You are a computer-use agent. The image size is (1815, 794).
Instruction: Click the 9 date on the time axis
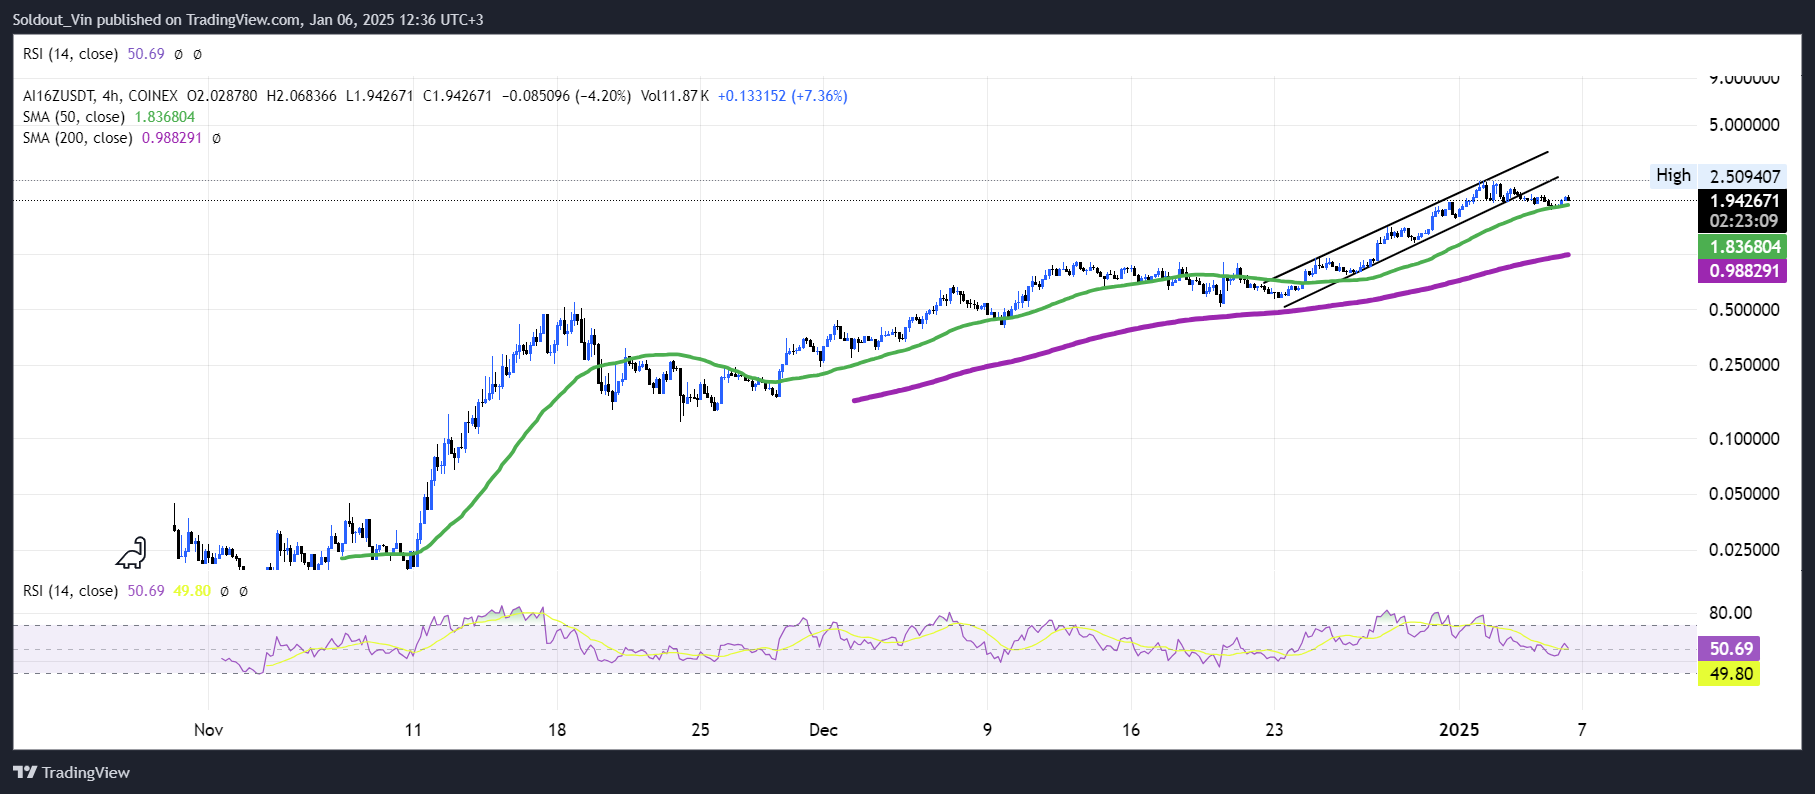[987, 730]
